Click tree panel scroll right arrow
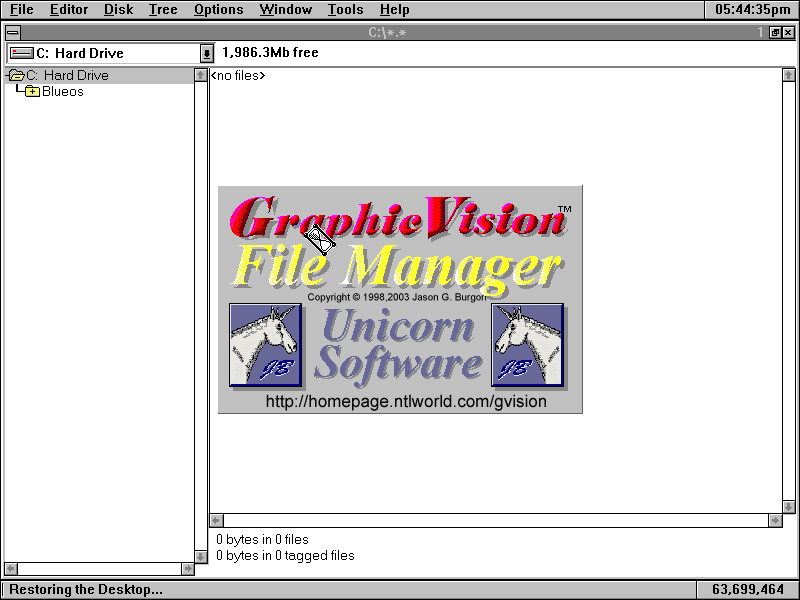This screenshot has width=800, height=600. [188, 568]
